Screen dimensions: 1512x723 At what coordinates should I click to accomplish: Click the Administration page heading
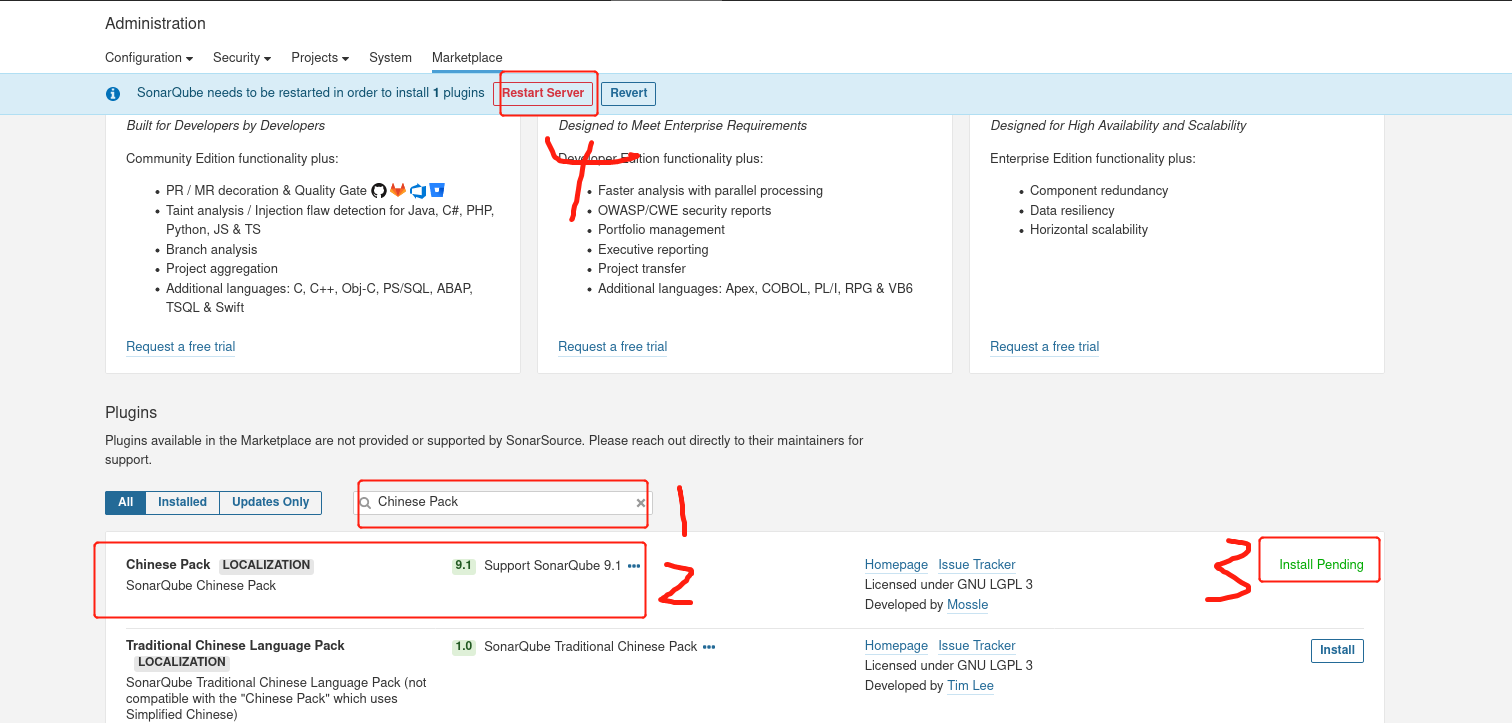point(155,24)
